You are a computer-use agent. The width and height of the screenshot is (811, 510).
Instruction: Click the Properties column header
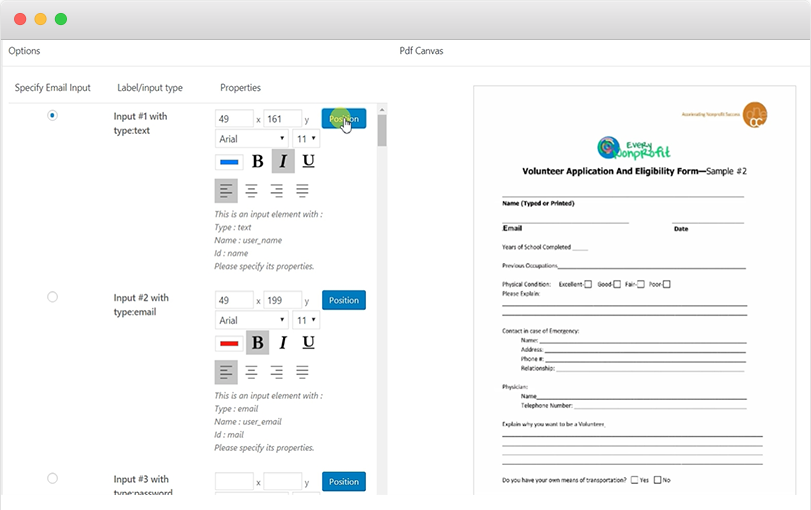[x=241, y=87]
